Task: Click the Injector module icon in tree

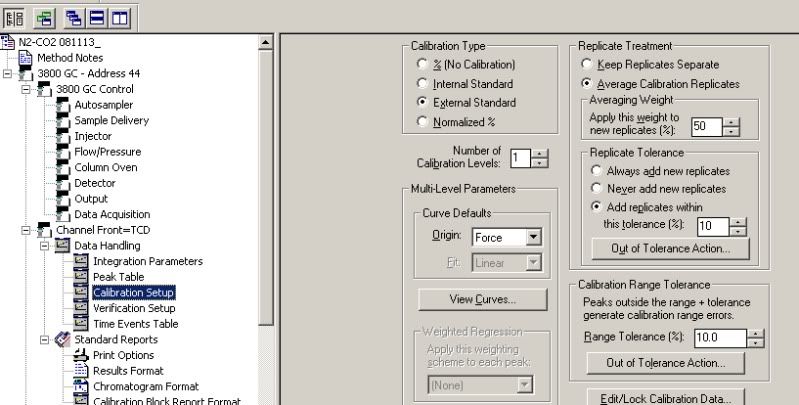Action: pyautogui.click(x=62, y=136)
